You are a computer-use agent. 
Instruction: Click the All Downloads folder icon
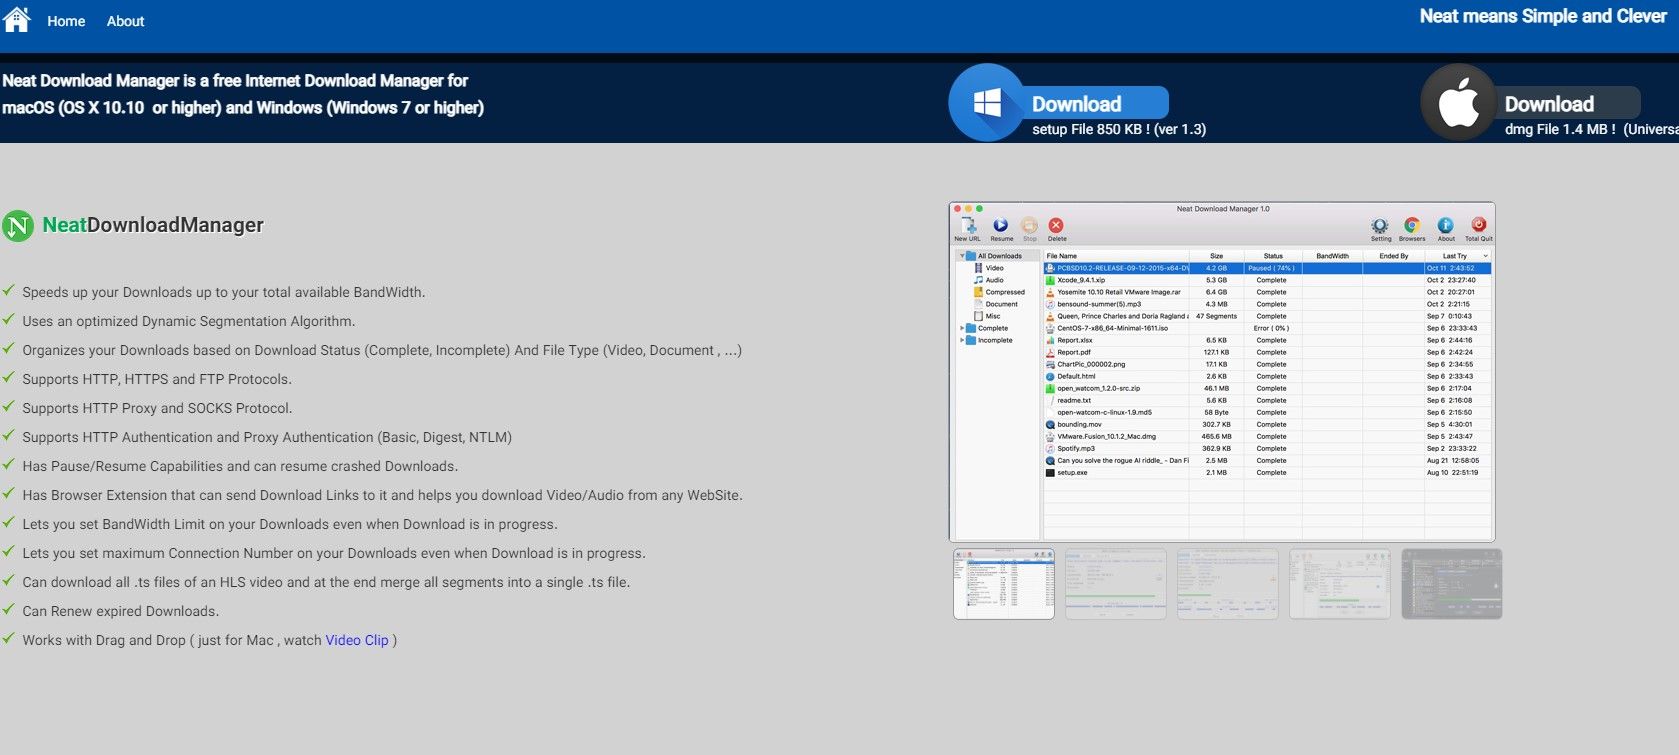971,256
